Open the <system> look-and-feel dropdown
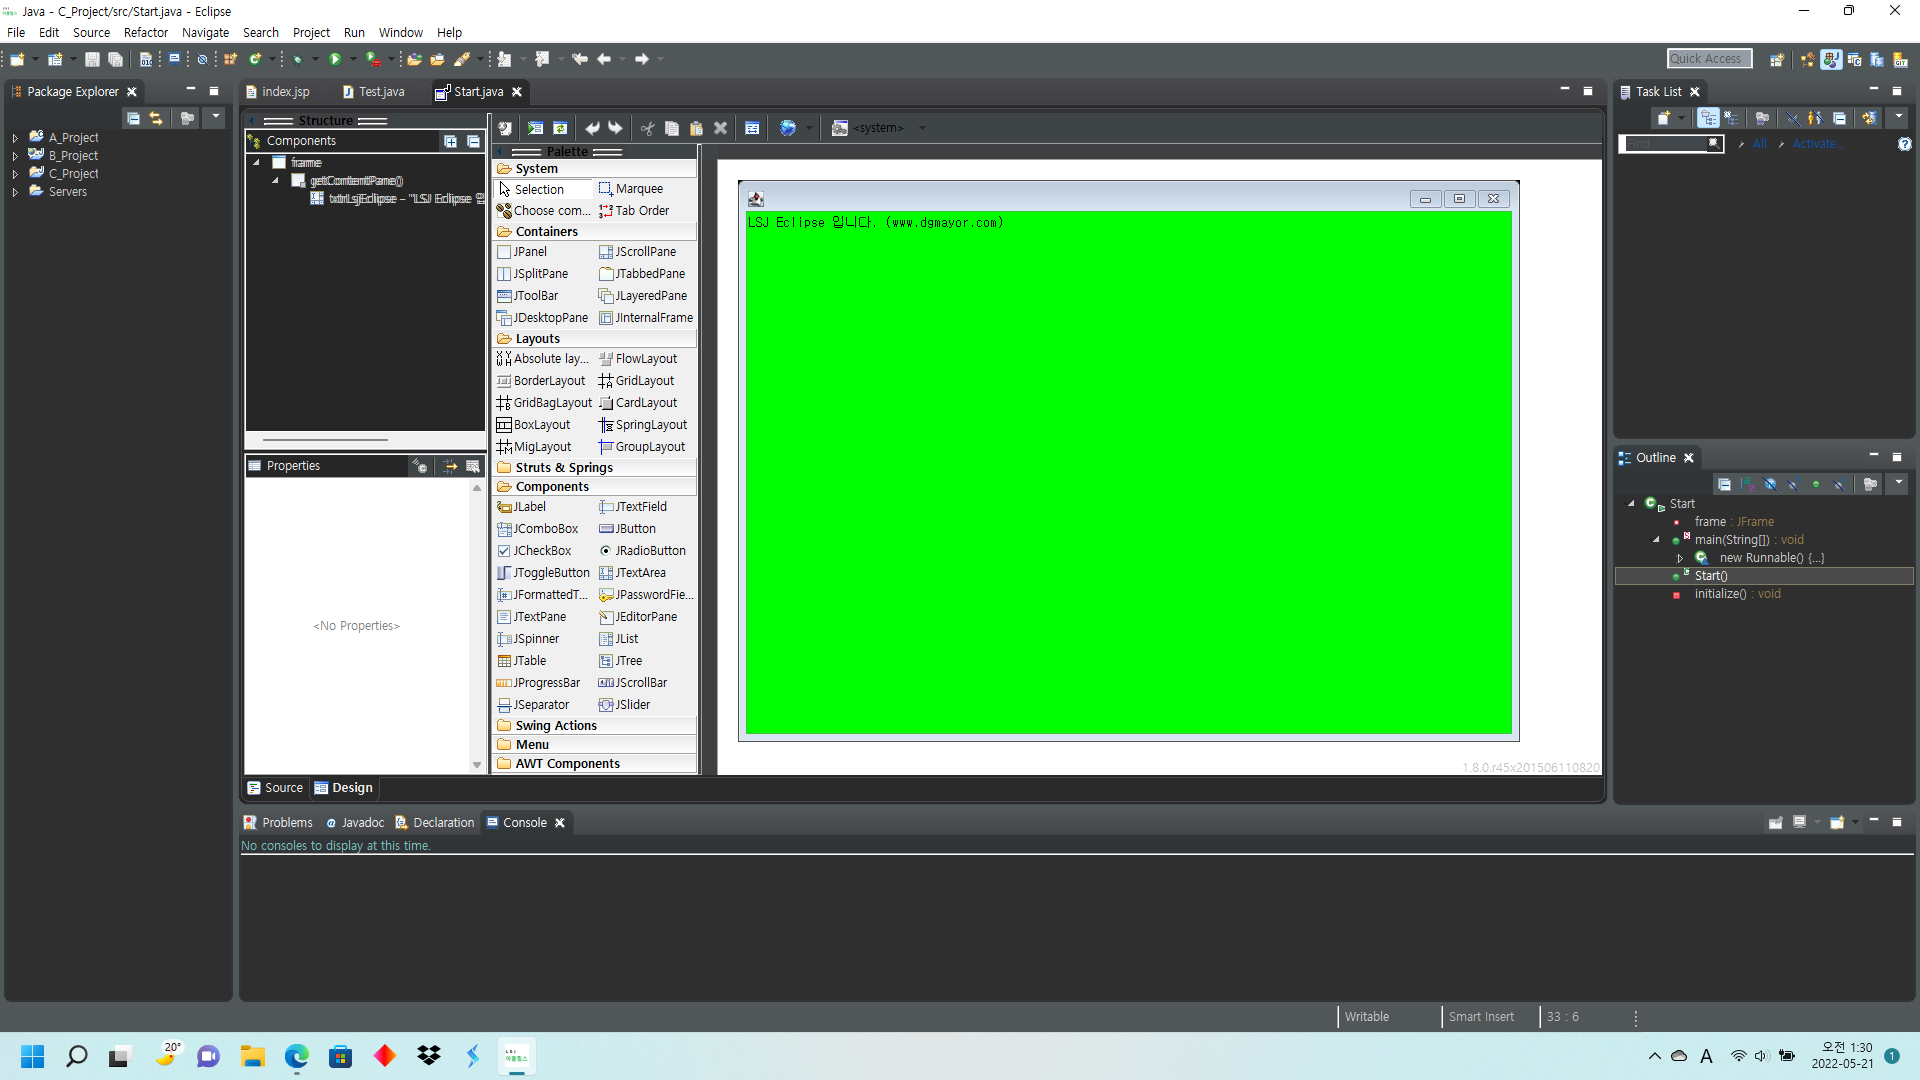1920x1080 pixels. pos(921,128)
